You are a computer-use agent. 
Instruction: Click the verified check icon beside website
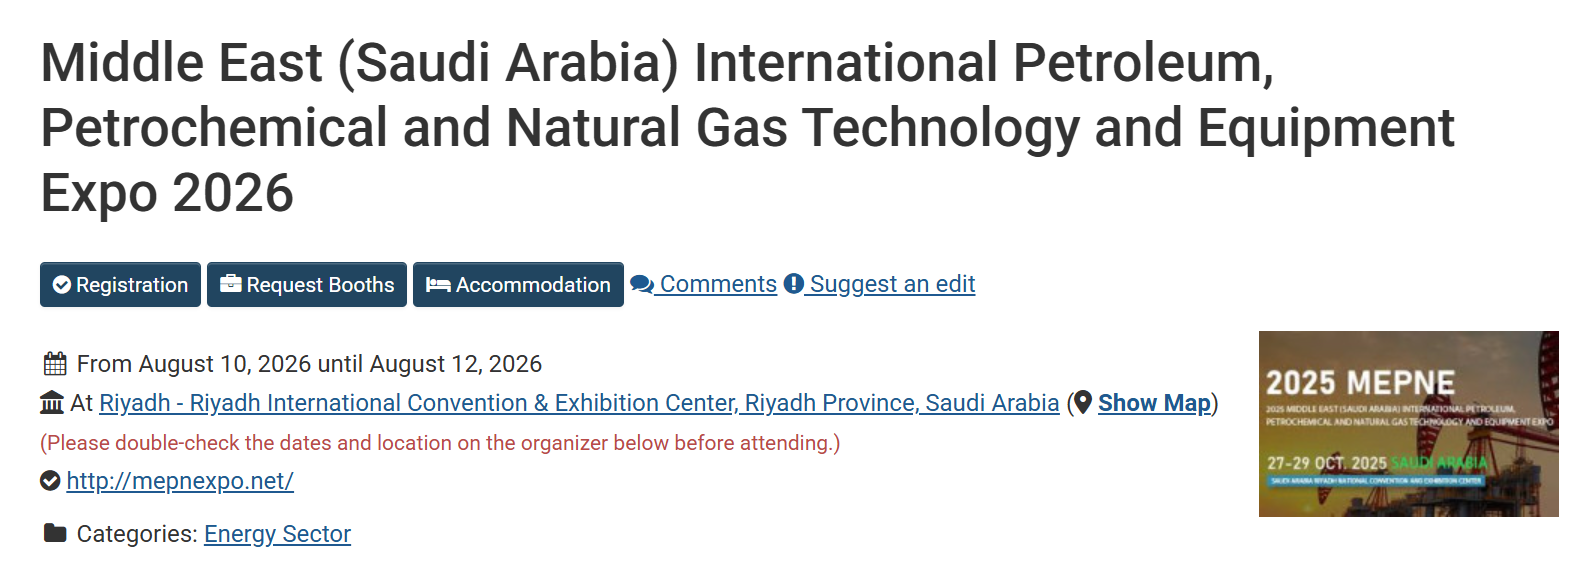tap(50, 481)
